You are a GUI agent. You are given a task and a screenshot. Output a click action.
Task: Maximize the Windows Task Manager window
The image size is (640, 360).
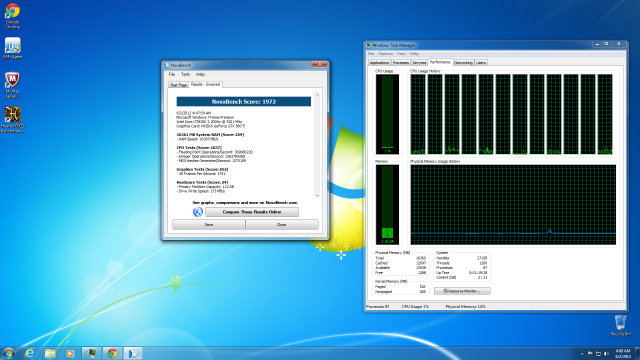tap(606, 44)
